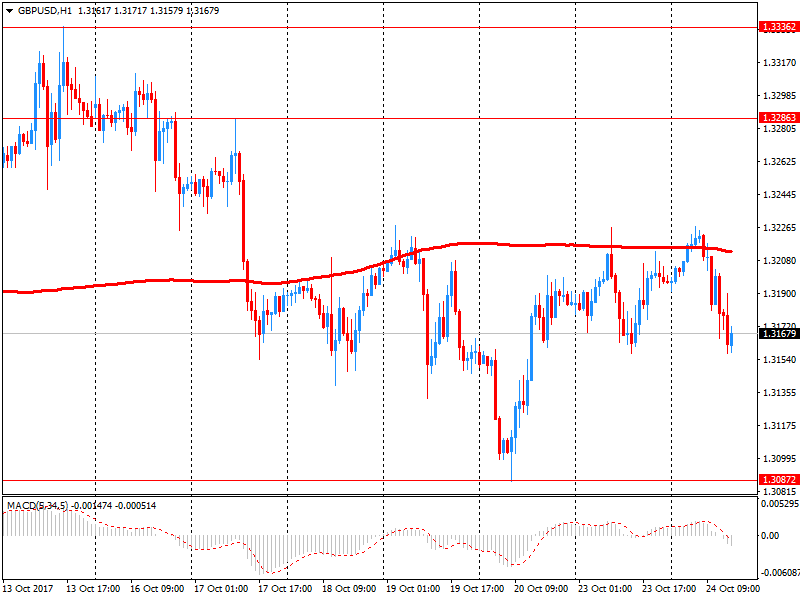Click the 1.32985 price axis value
The image size is (800, 600).
[x=779, y=96]
